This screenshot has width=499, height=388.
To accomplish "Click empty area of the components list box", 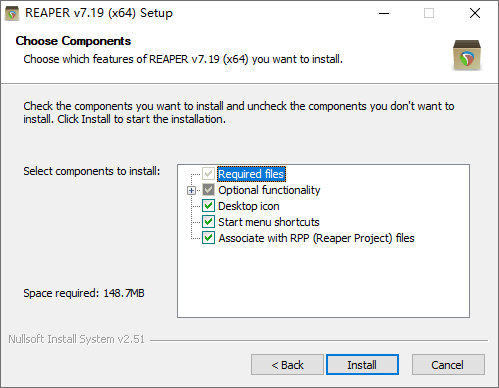I will point(323,282).
